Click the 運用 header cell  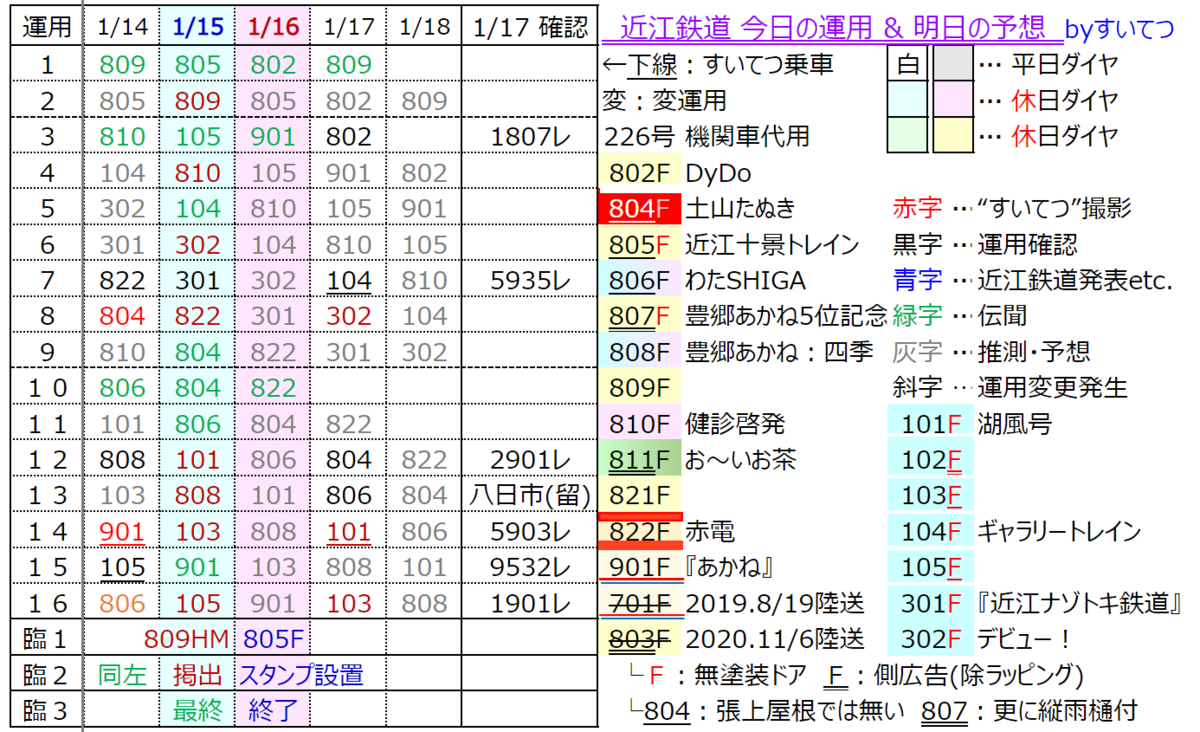pyautogui.click(x=45, y=27)
